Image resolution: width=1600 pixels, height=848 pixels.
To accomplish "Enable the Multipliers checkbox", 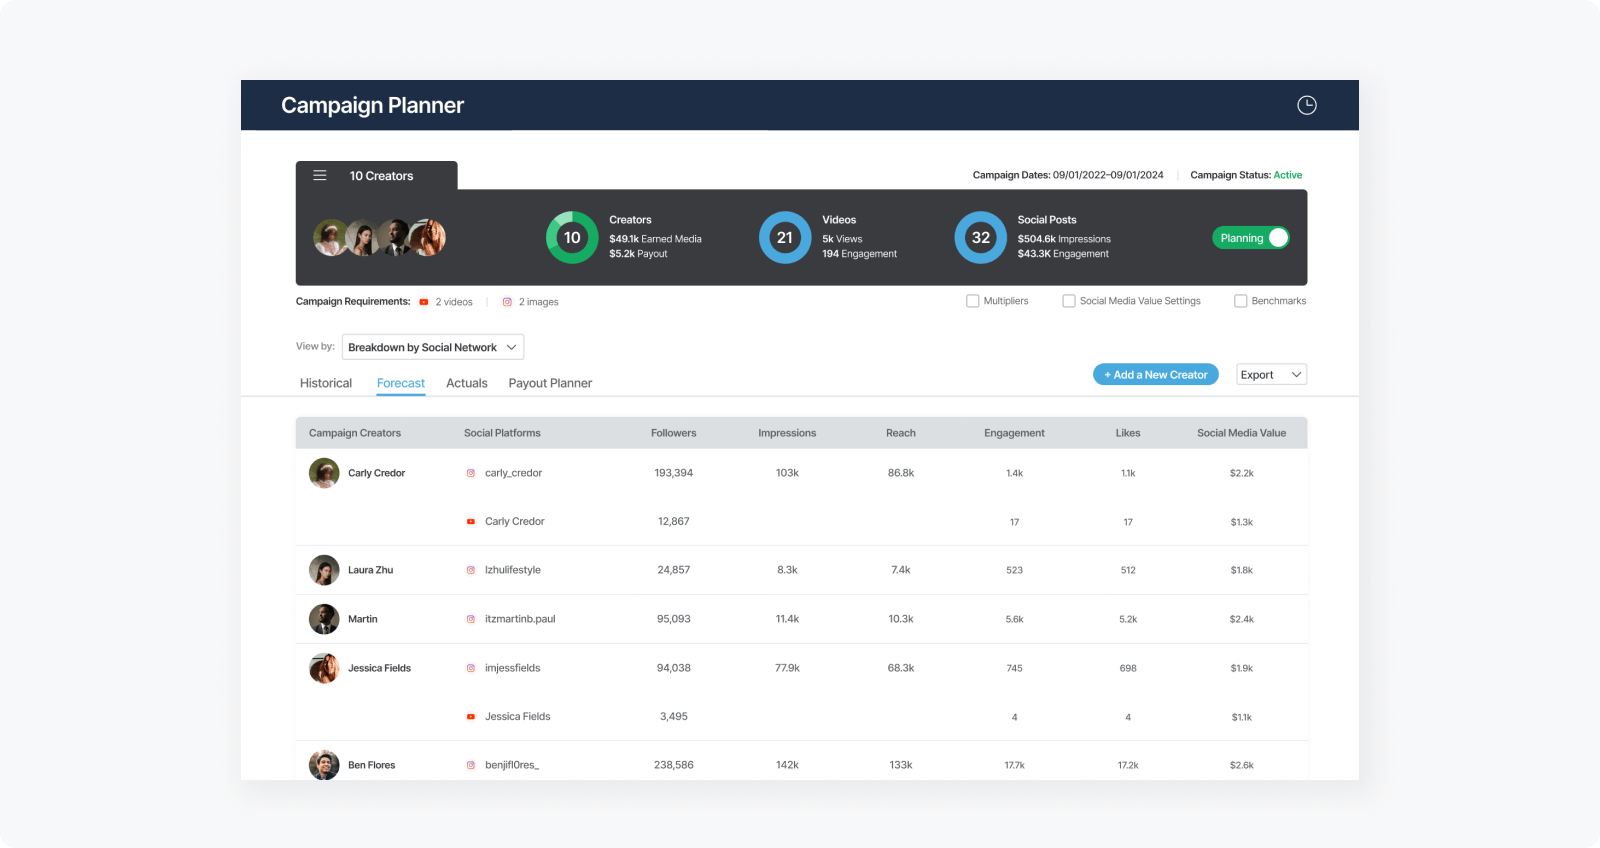I will point(973,301).
